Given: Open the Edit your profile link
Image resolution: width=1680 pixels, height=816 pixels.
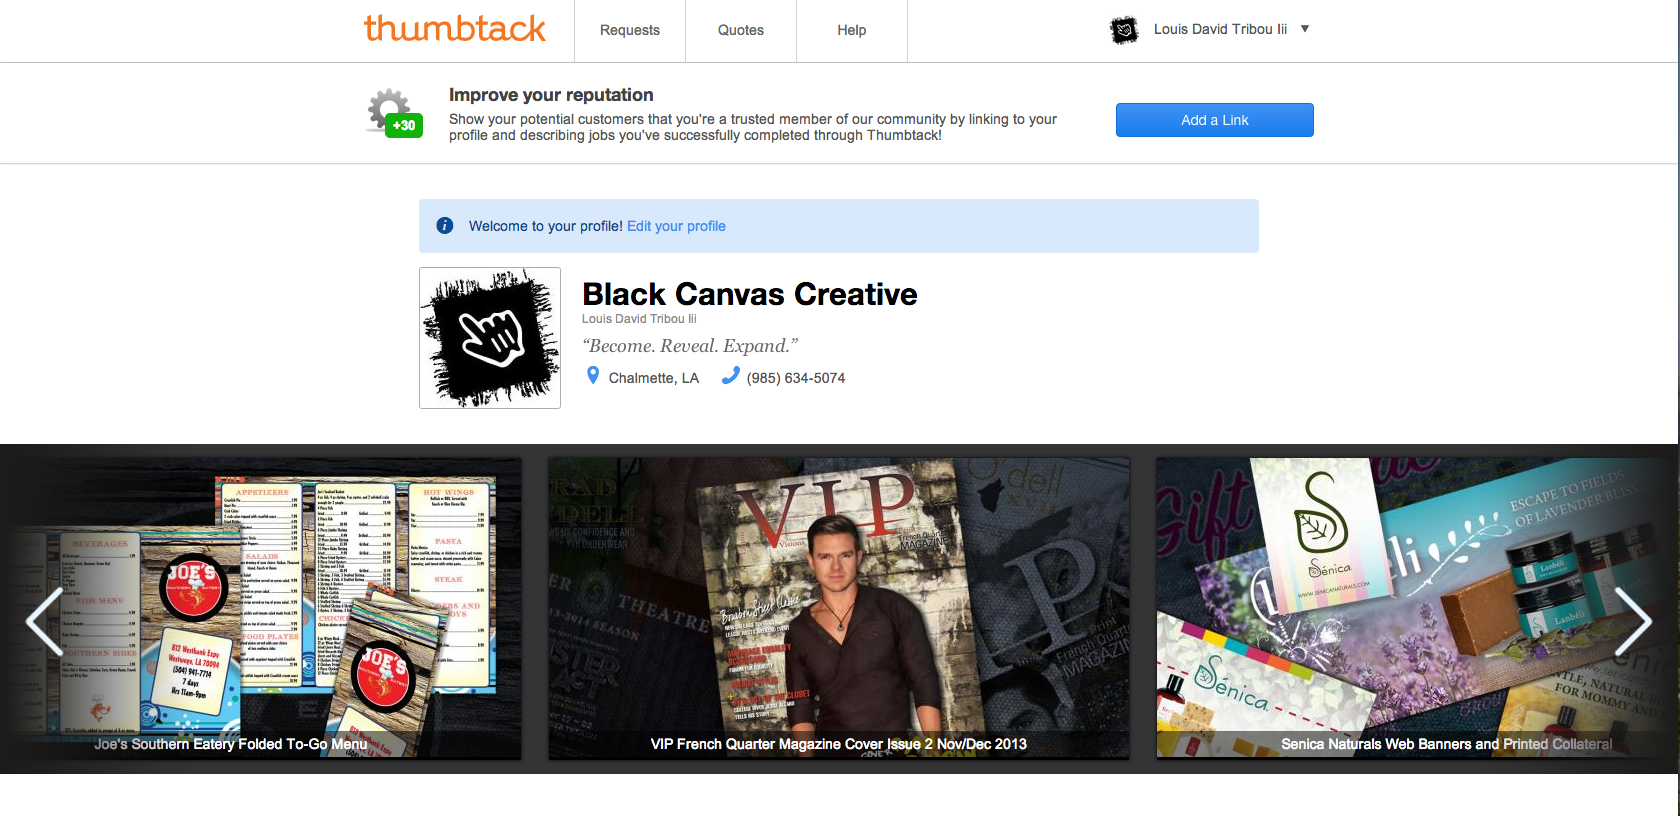Looking at the screenshot, I should point(676,226).
